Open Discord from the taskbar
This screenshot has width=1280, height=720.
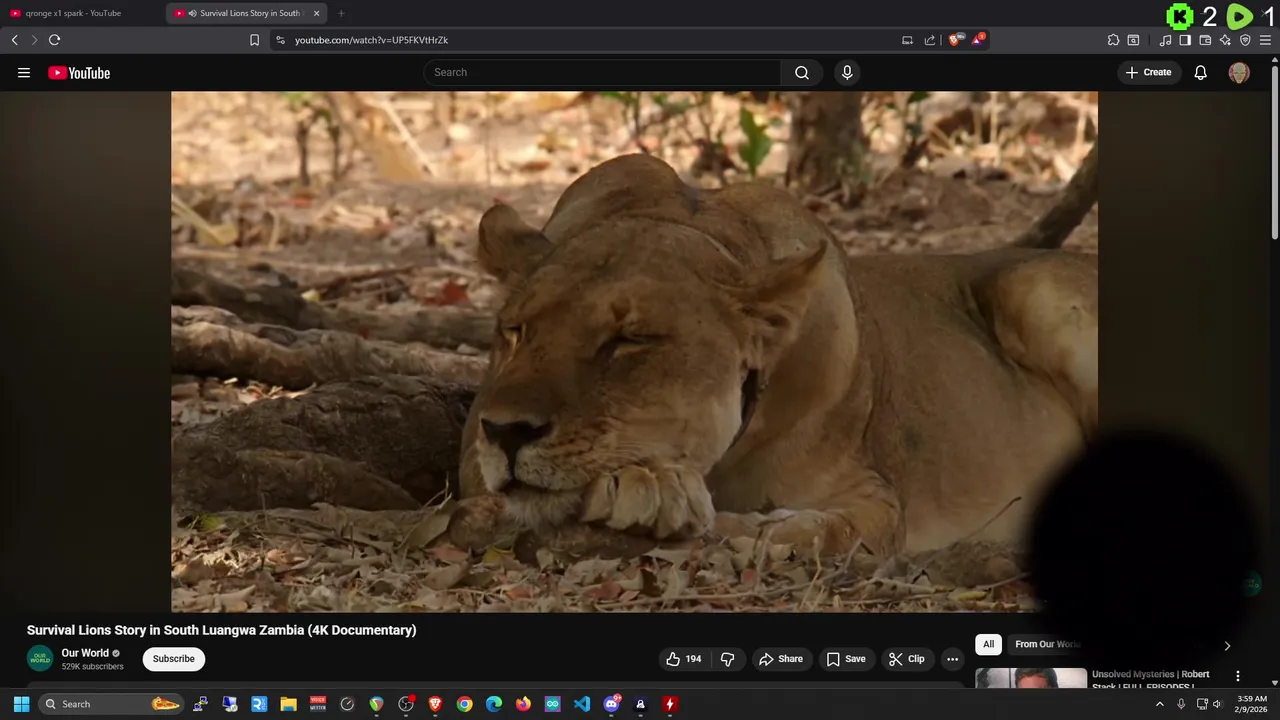[611, 704]
